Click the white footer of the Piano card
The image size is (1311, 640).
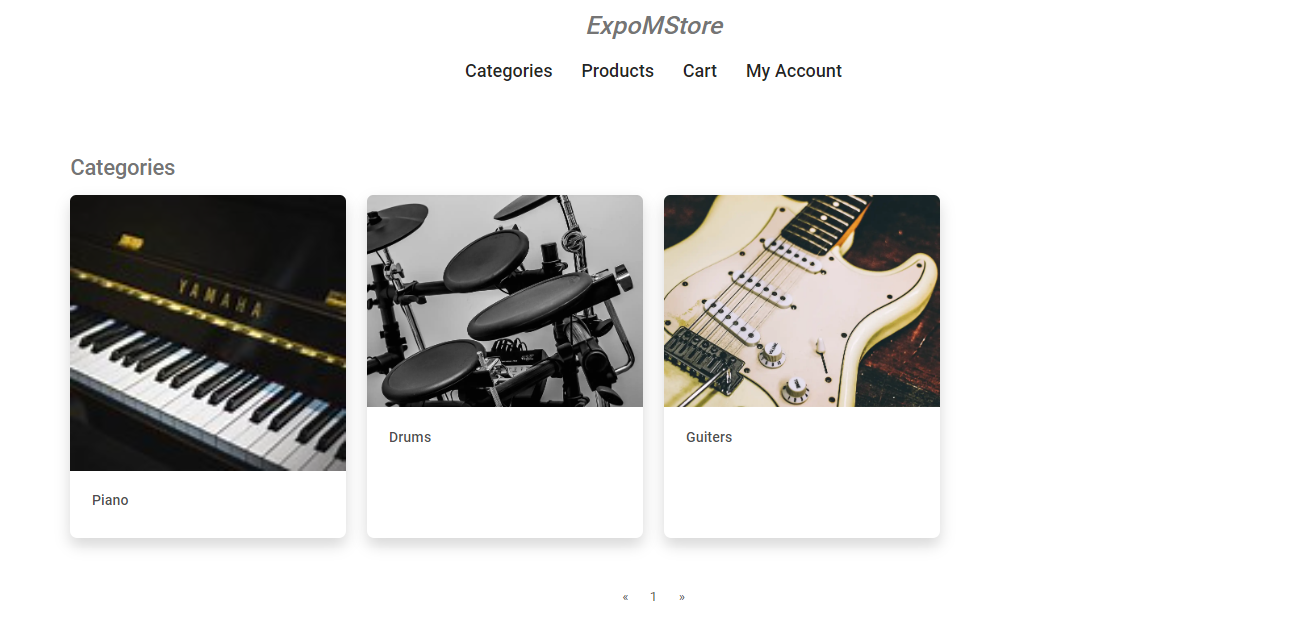[208, 504]
